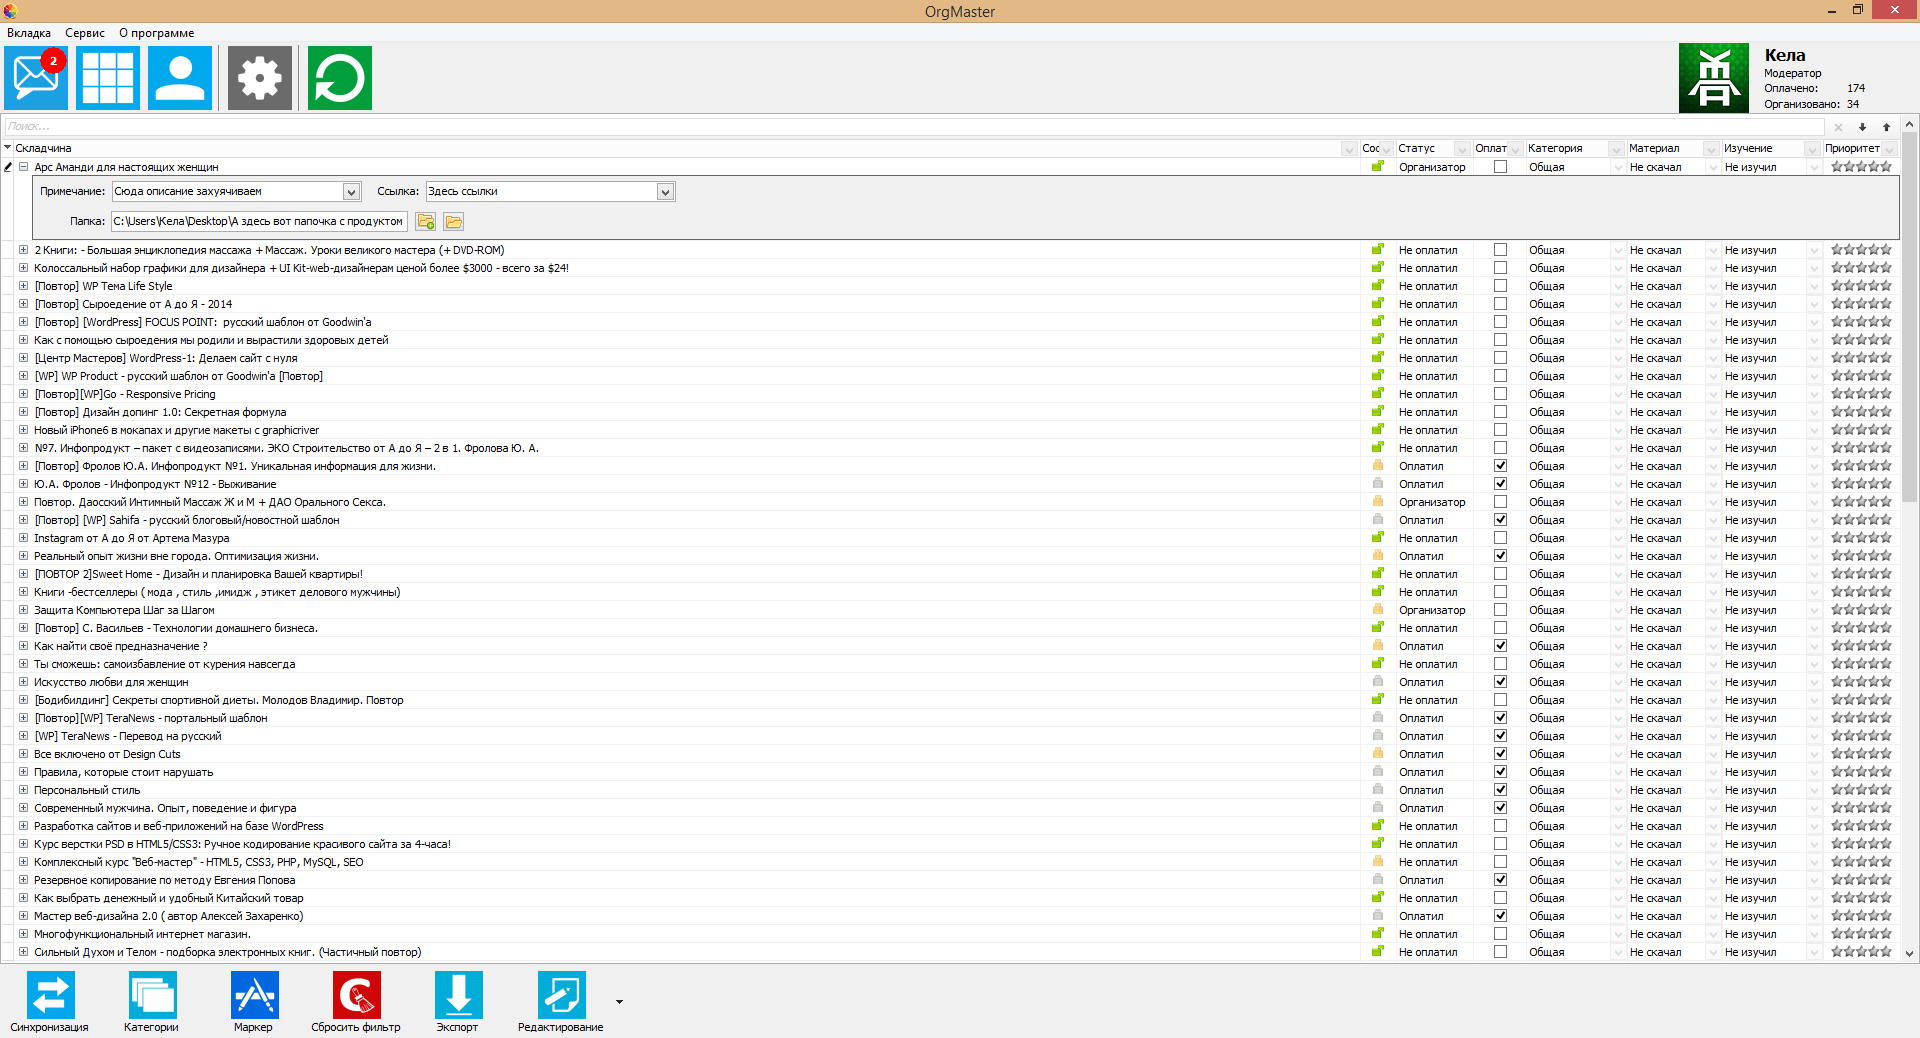Click the Экспорт download icon

[x=458, y=996]
